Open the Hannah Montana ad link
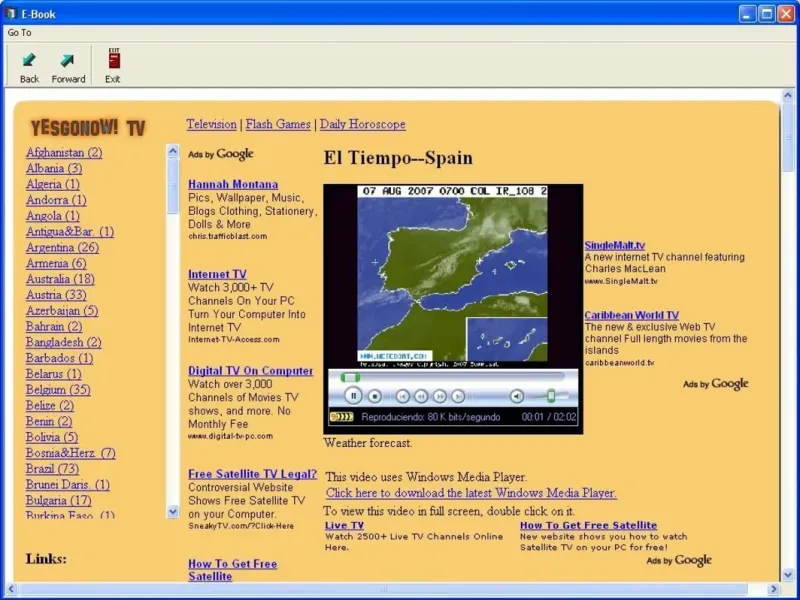Image resolution: width=800 pixels, height=600 pixels. pyautogui.click(x=233, y=184)
